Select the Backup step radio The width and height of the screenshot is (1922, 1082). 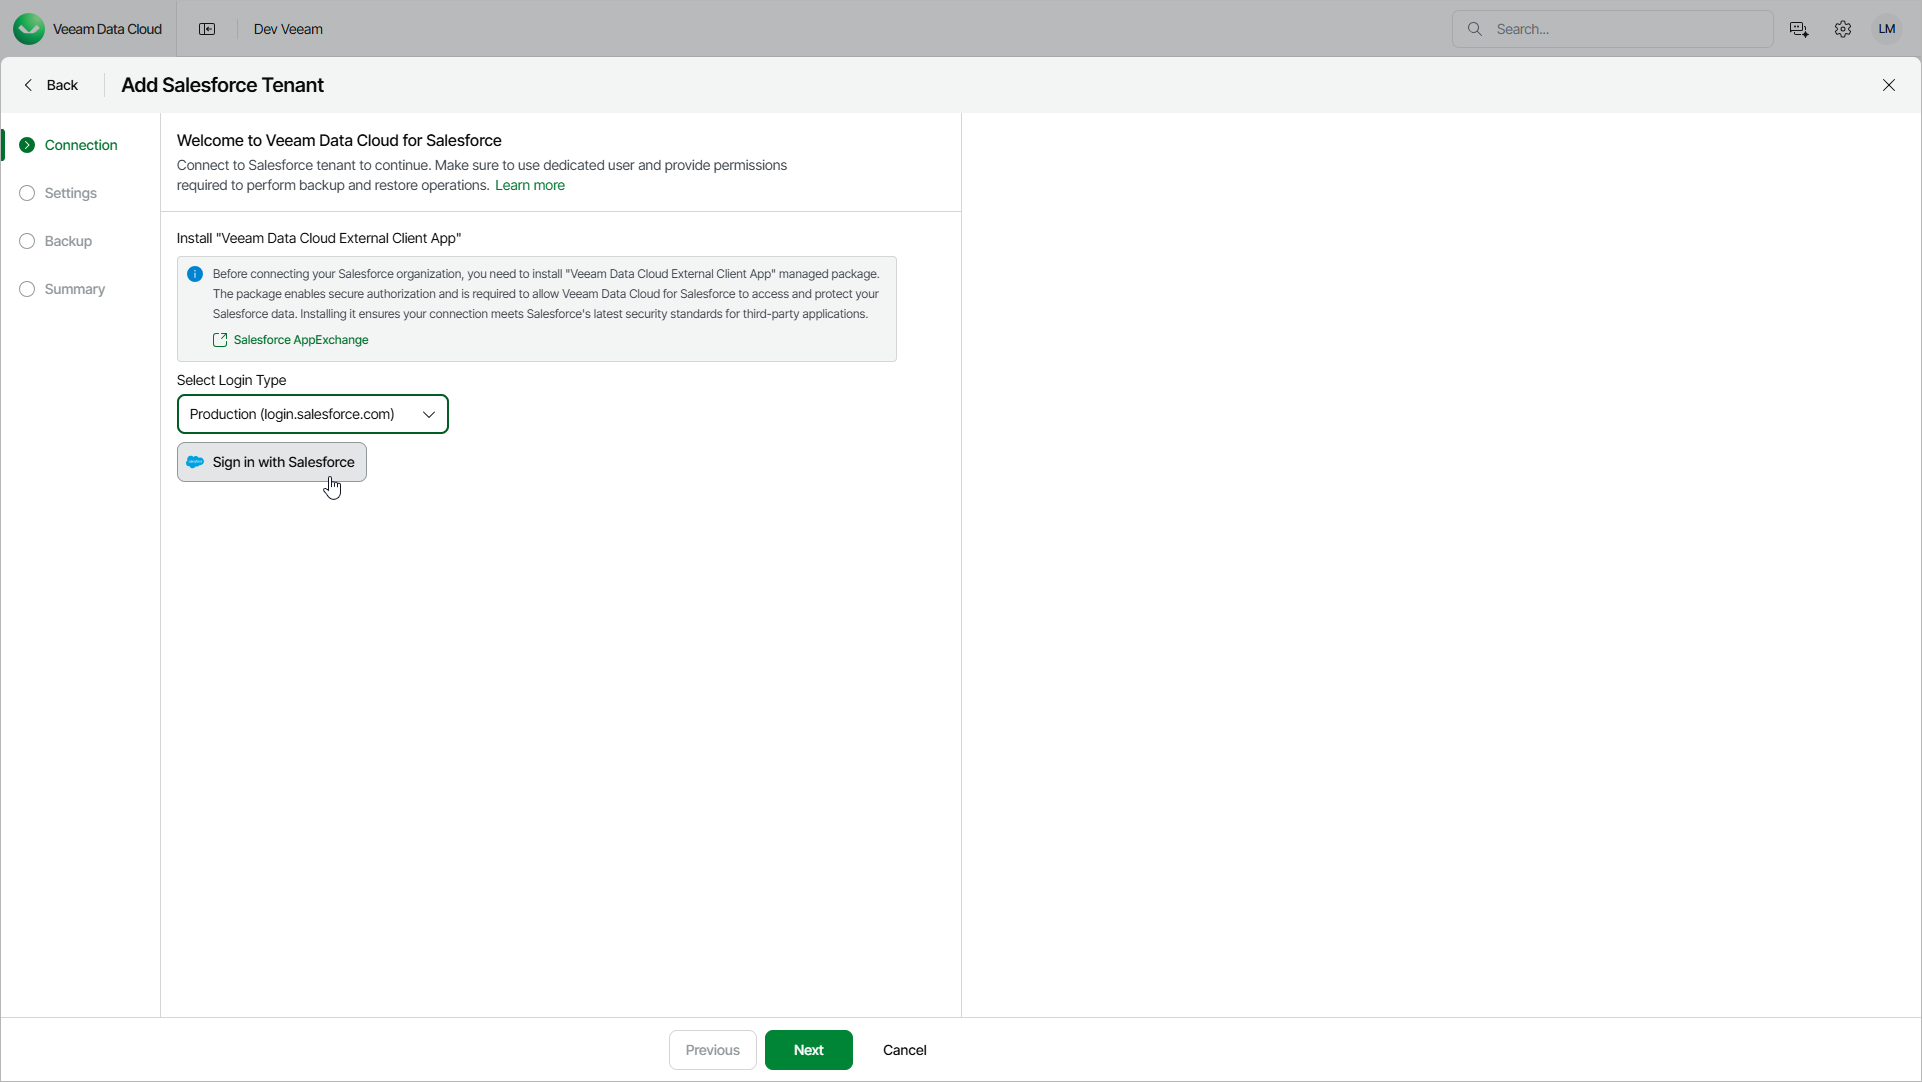[27, 241]
